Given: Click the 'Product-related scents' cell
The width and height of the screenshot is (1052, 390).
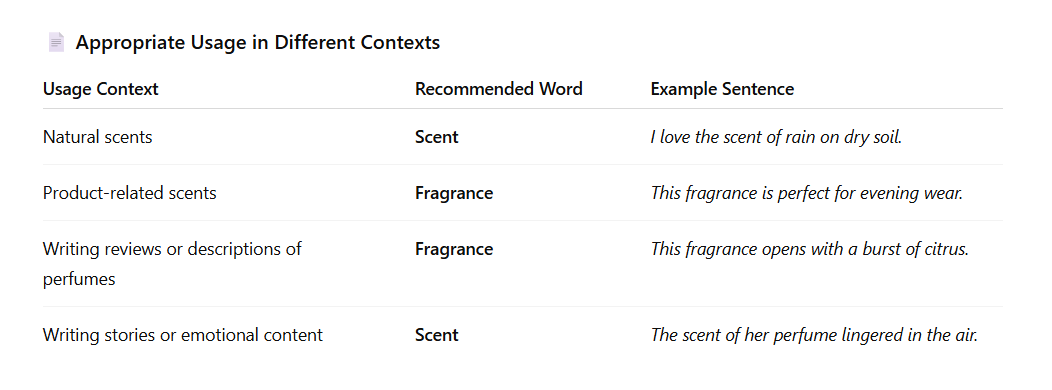Looking at the screenshot, I should click(129, 193).
